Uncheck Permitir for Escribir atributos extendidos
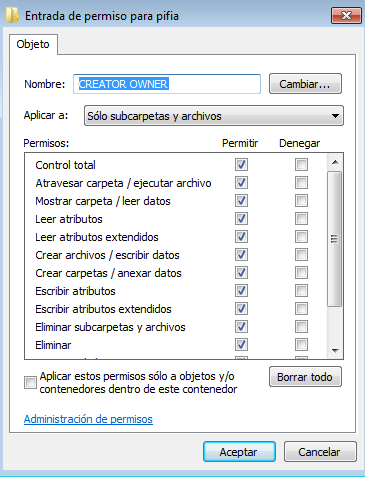Image resolution: width=365 pixels, height=477 pixels. pyautogui.click(x=241, y=308)
